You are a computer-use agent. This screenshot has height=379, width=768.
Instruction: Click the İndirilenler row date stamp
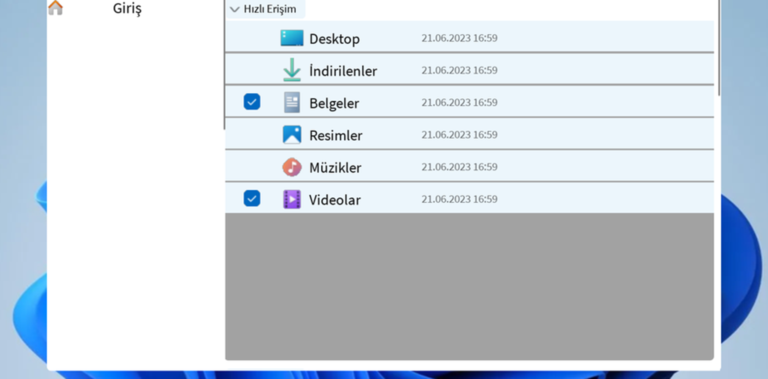459,71
